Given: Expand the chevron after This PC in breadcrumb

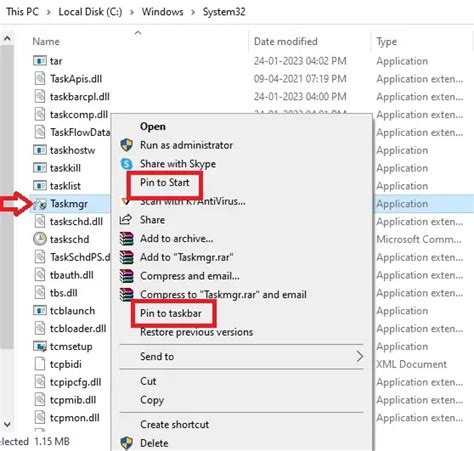Looking at the screenshot, I should tap(49, 12).
